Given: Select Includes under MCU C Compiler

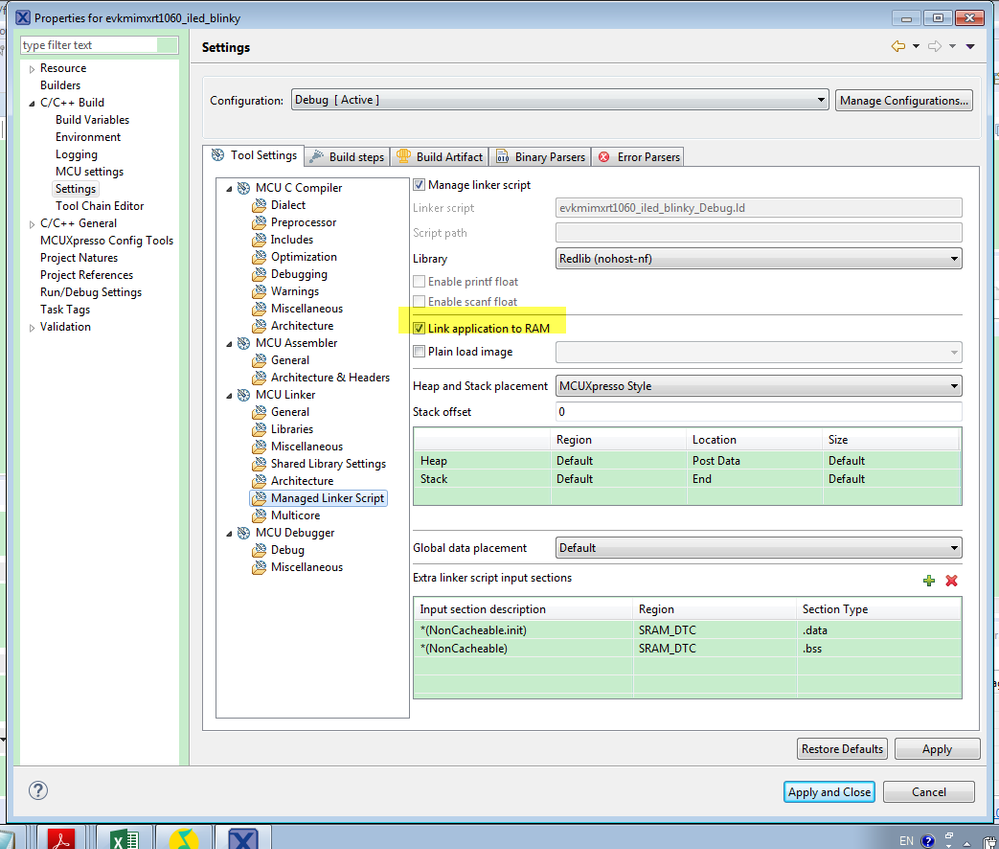Looking at the screenshot, I should pos(292,239).
